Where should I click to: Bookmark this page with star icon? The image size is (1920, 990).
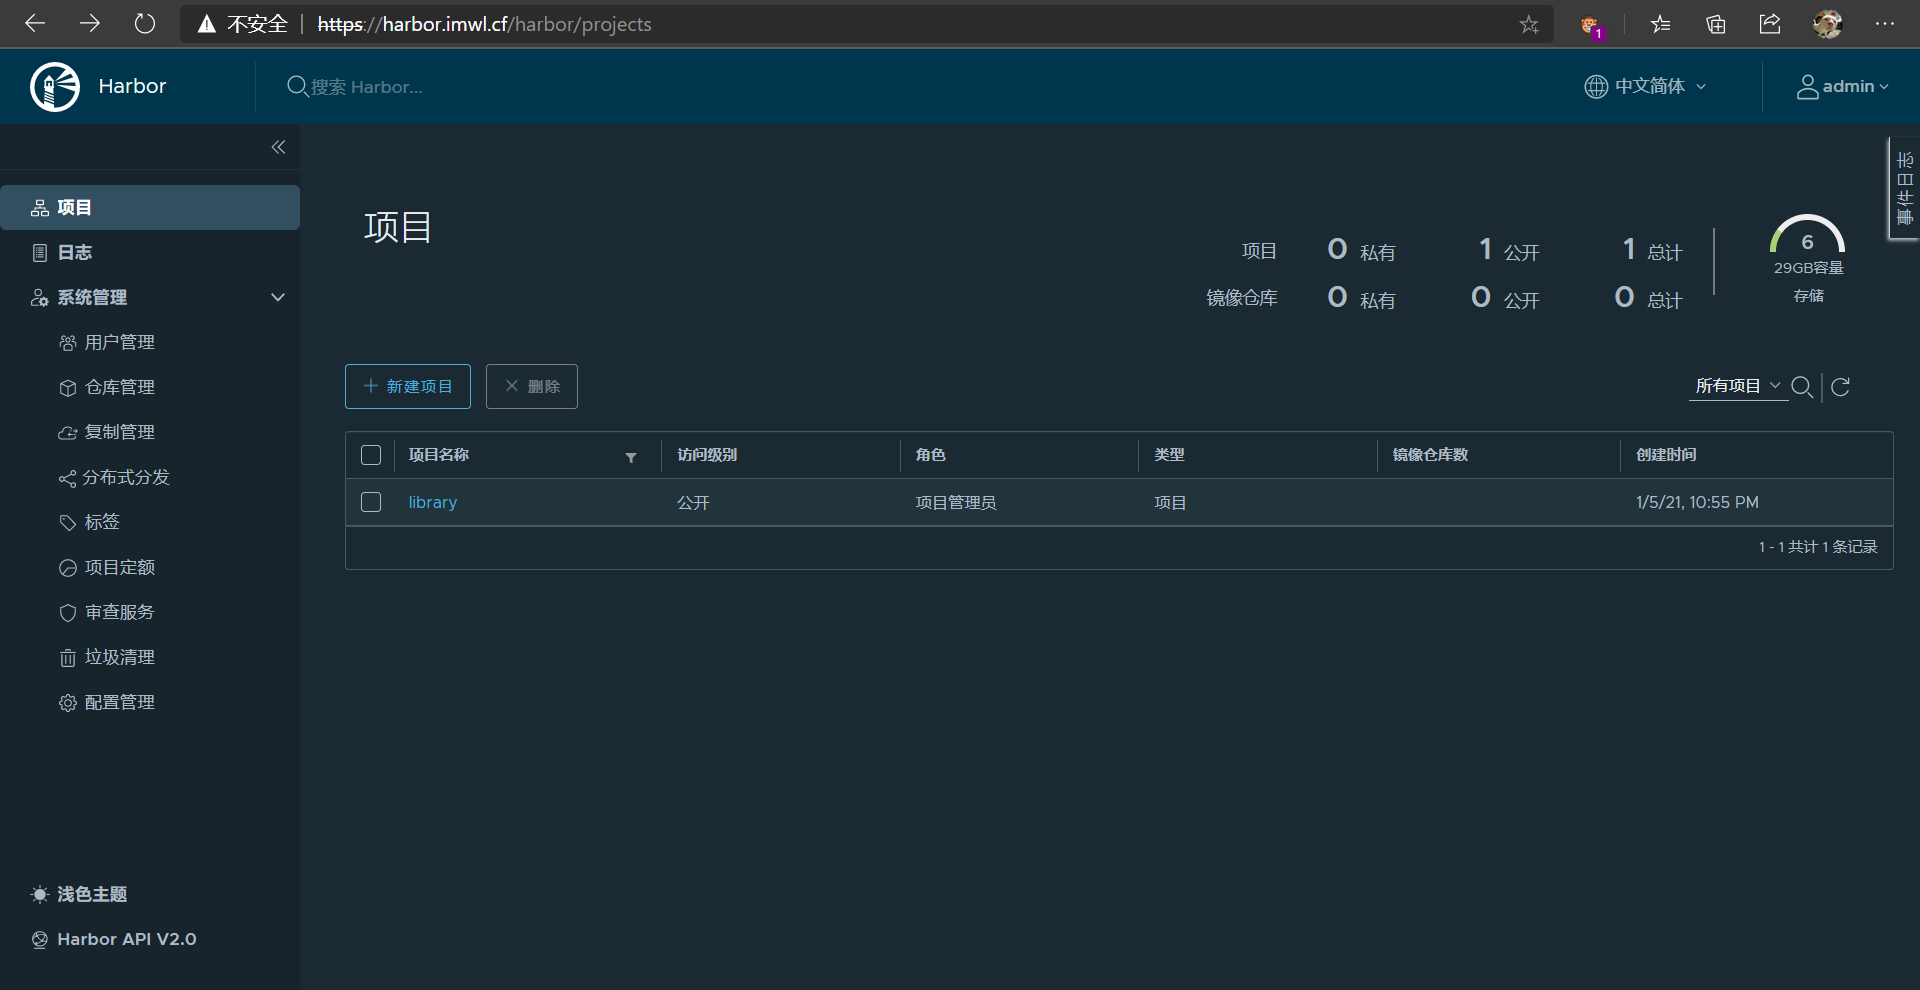[1529, 25]
